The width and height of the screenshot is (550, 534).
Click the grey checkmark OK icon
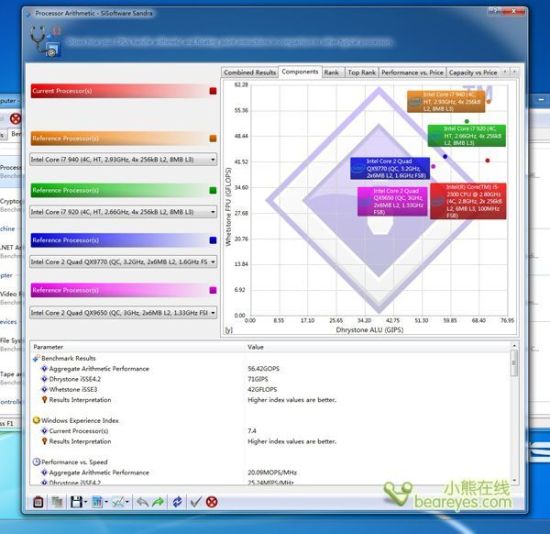pos(195,502)
